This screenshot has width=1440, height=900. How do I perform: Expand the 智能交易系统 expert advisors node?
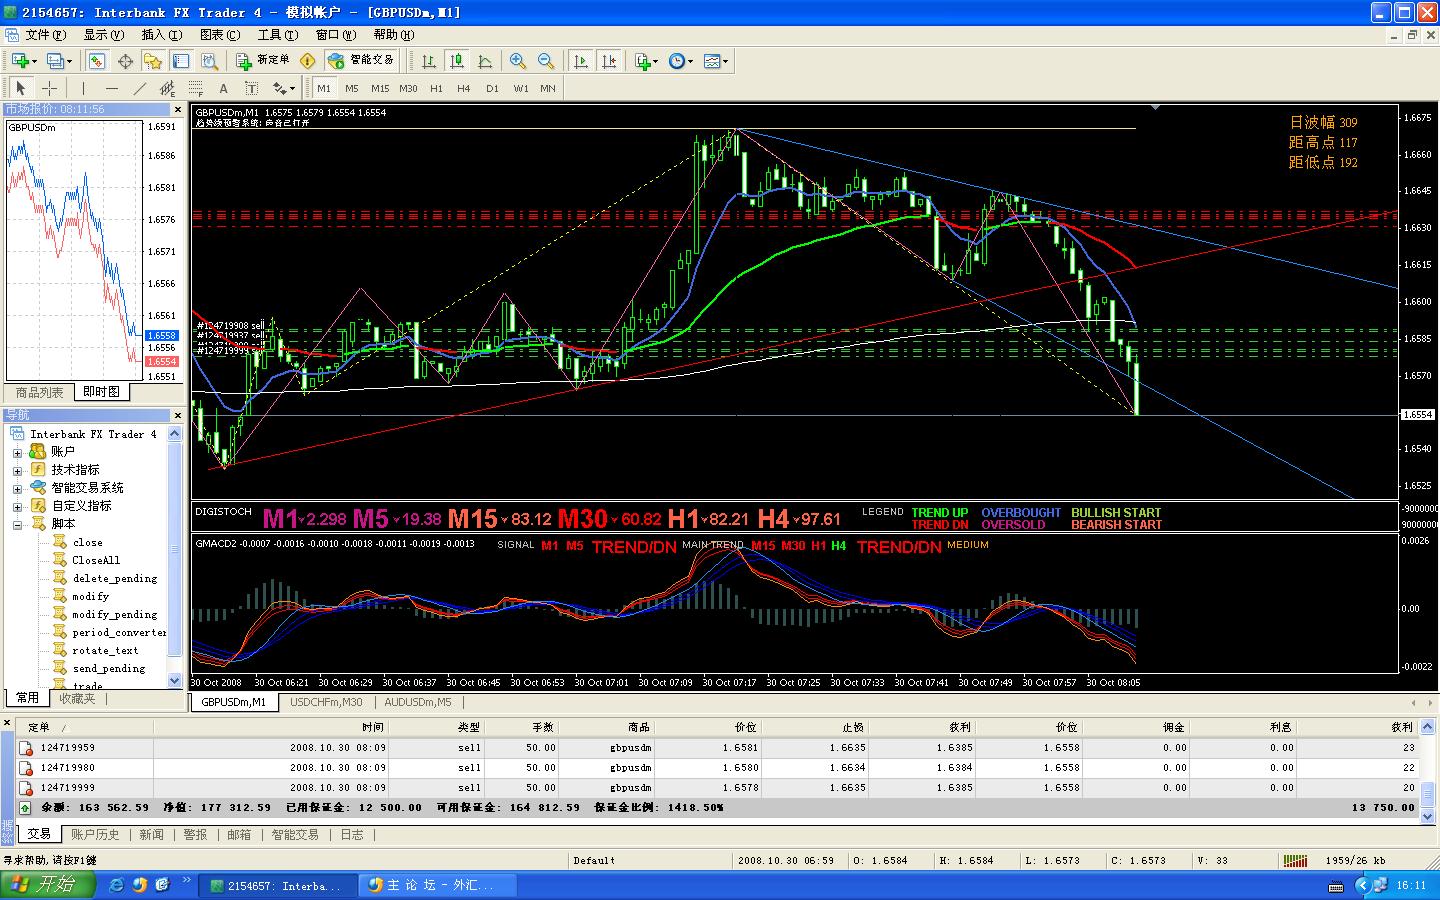(x=17, y=488)
